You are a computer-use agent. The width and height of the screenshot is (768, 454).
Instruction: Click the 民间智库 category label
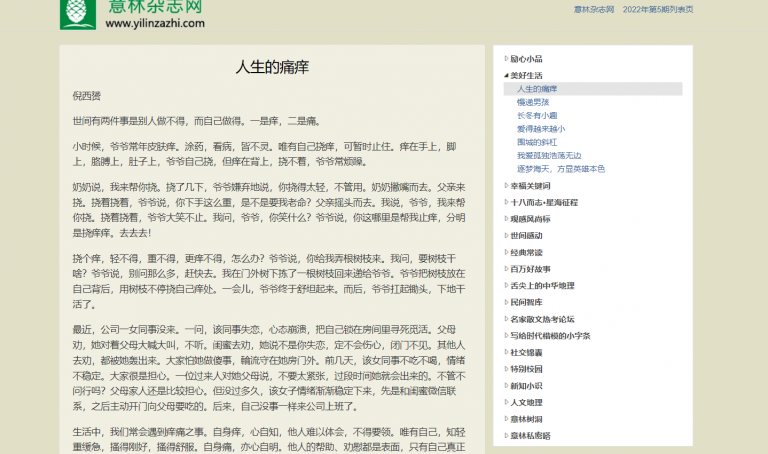pos(526,302)
